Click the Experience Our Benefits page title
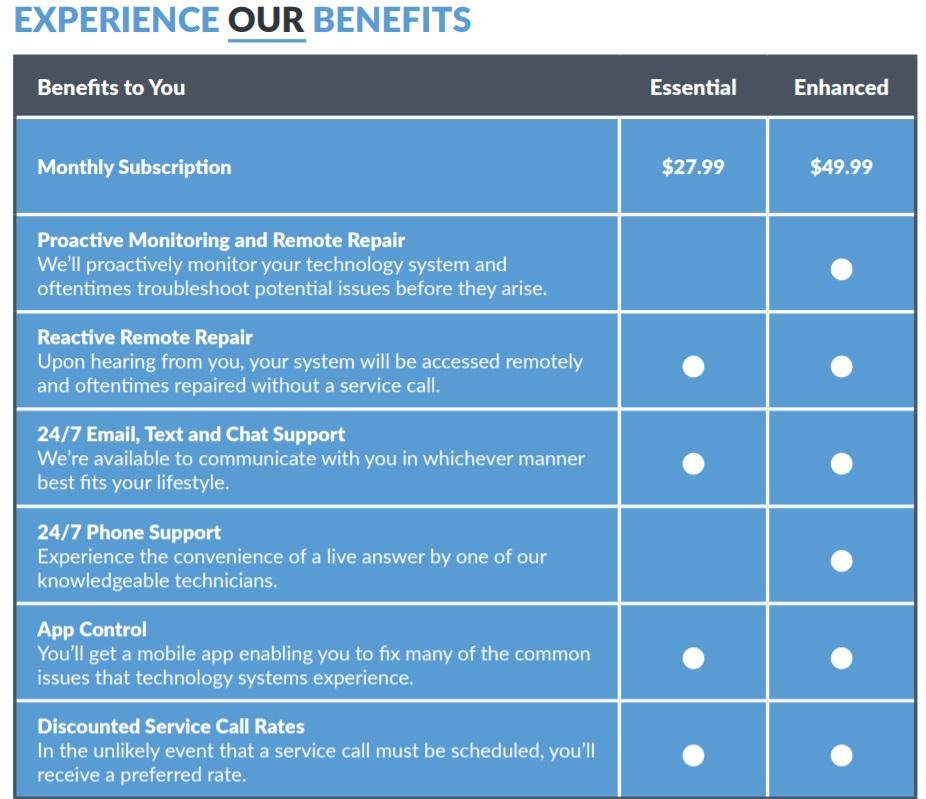This screenshot has height=799, width=926. click(x=243, y=19)
